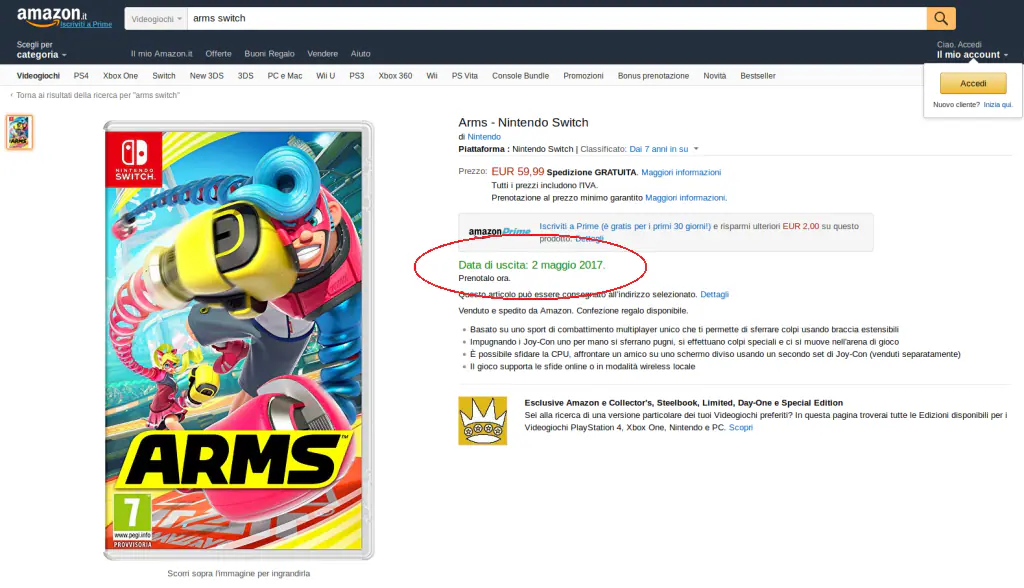Go to Offerte

click(x=218, y=54)
